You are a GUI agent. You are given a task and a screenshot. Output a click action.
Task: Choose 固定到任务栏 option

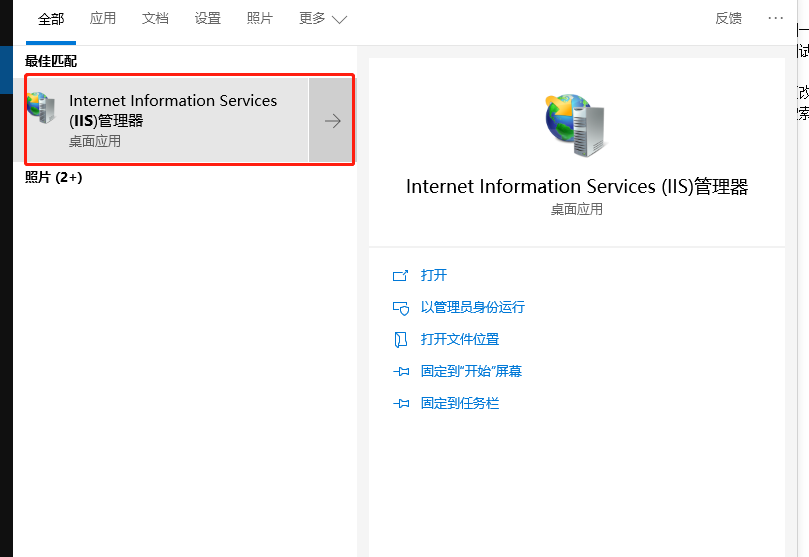click(460, 403)
